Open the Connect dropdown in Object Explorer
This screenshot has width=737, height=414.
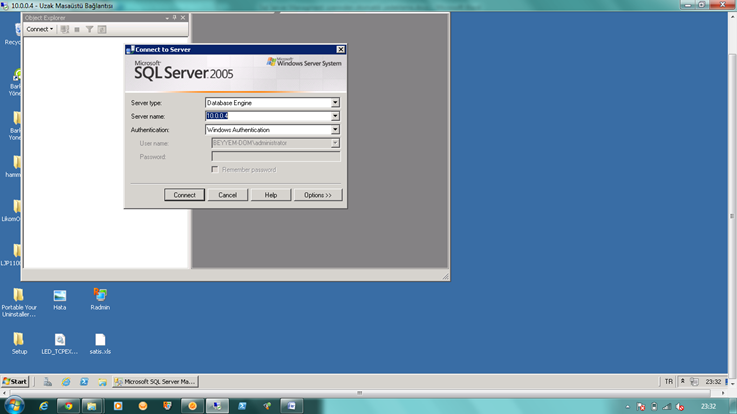pos(39,29)
